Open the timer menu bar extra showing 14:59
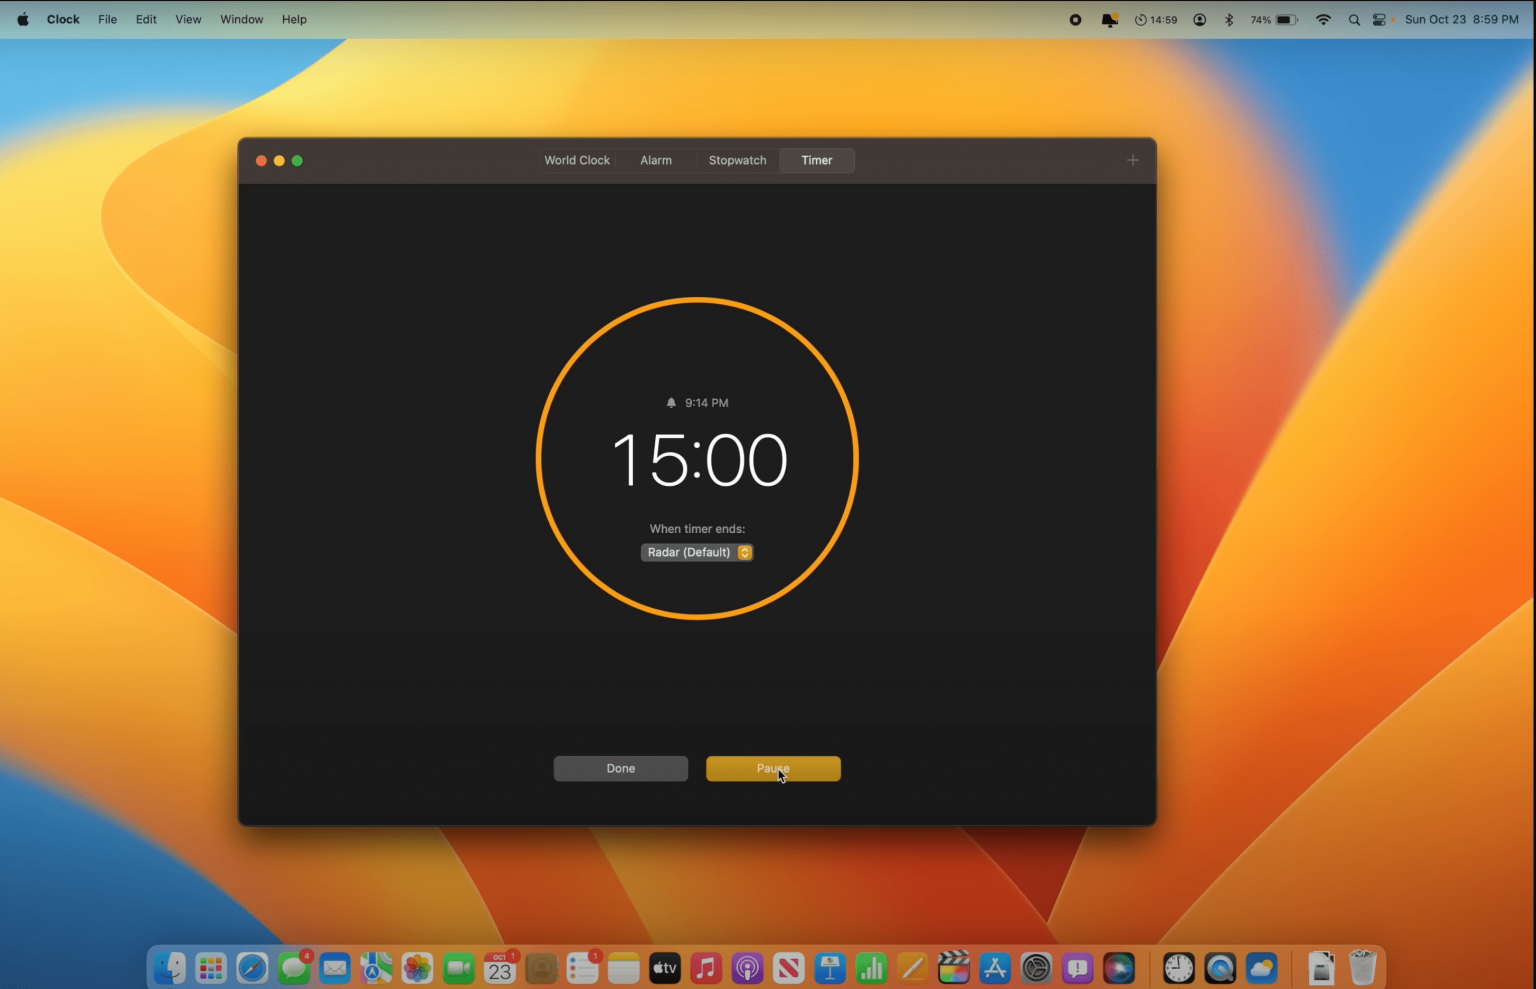The image size is (1536, 989). 1157,19
